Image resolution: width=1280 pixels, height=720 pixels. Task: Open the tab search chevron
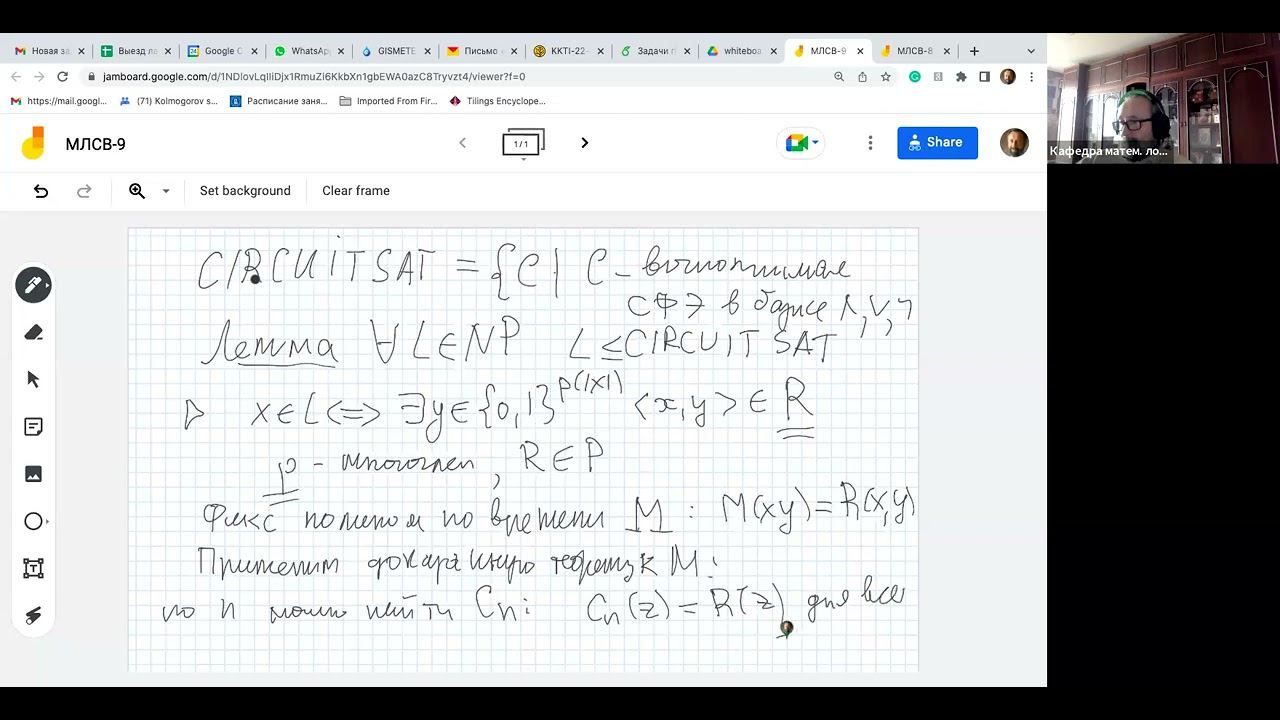[1031, 51]
